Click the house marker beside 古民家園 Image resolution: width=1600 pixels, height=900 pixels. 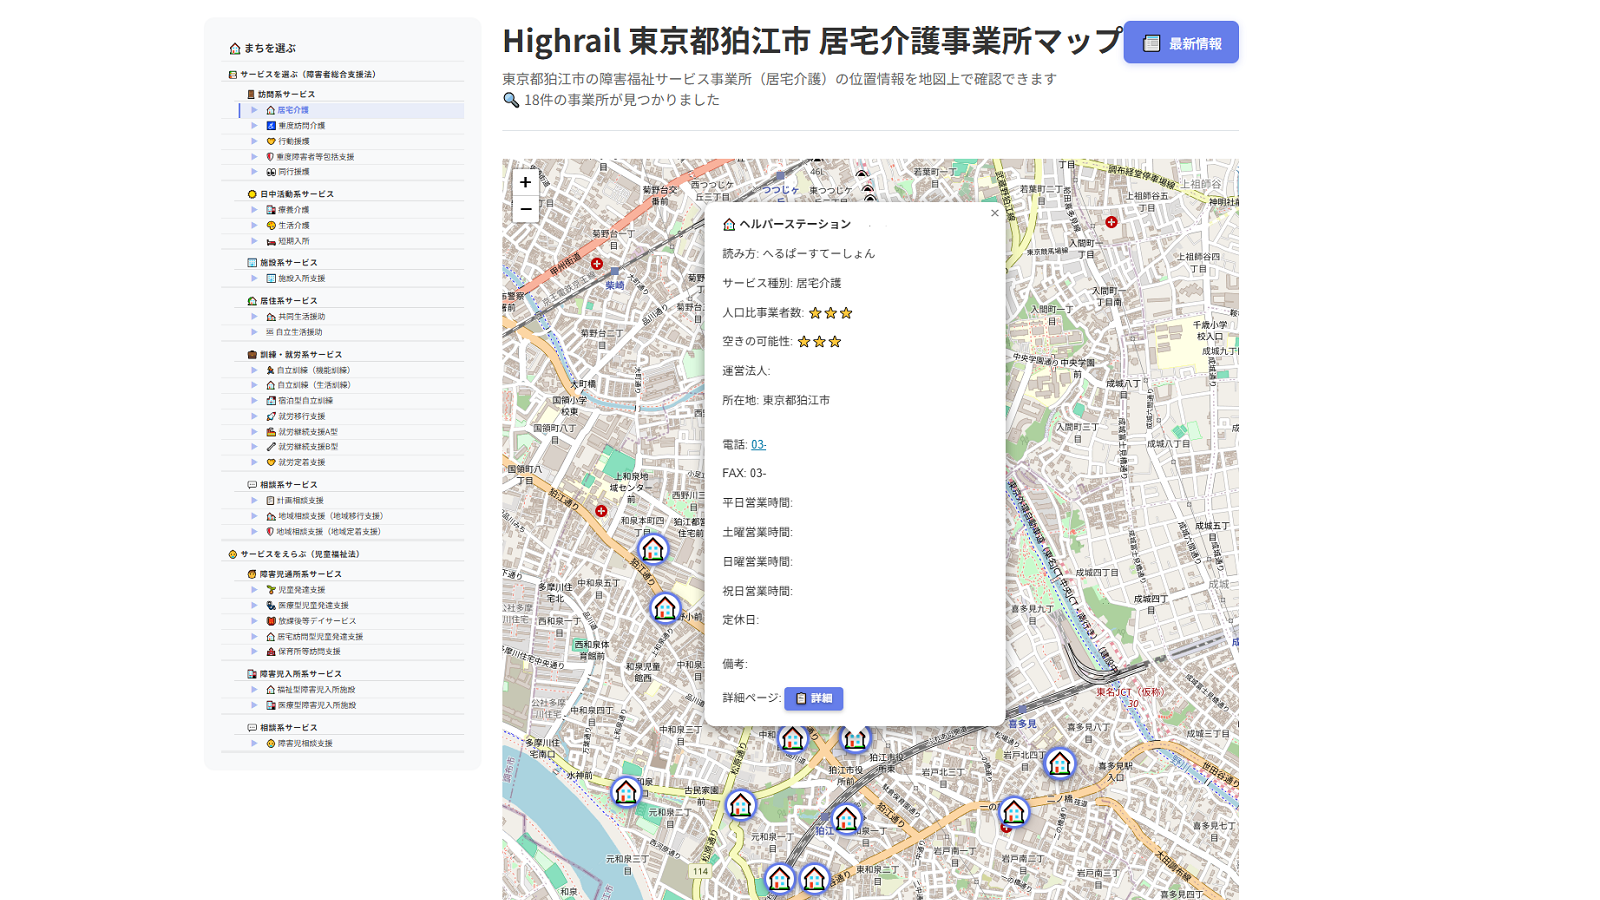[x=741, y=805]
